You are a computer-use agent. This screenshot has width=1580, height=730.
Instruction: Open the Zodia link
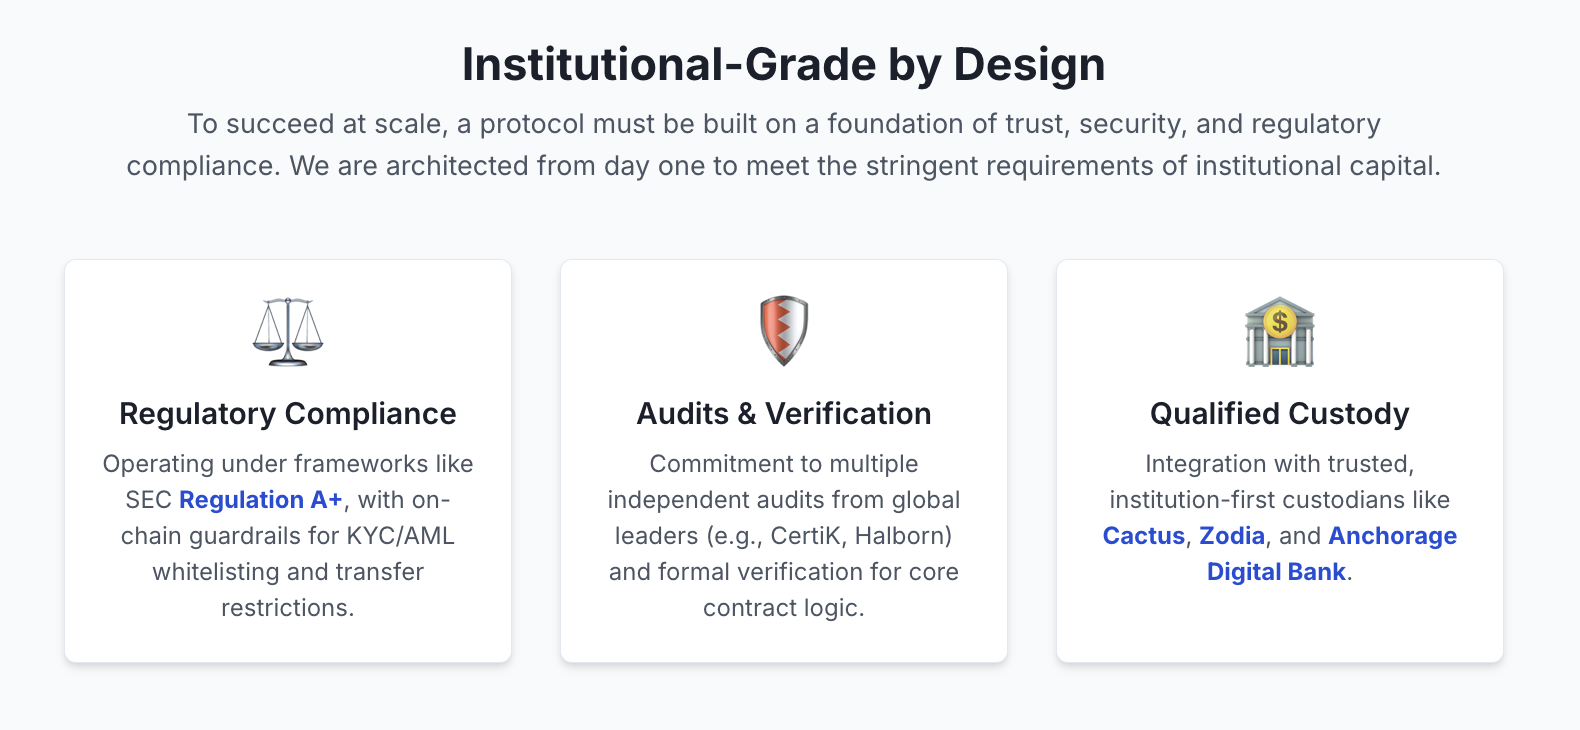tap(1232, 536)
